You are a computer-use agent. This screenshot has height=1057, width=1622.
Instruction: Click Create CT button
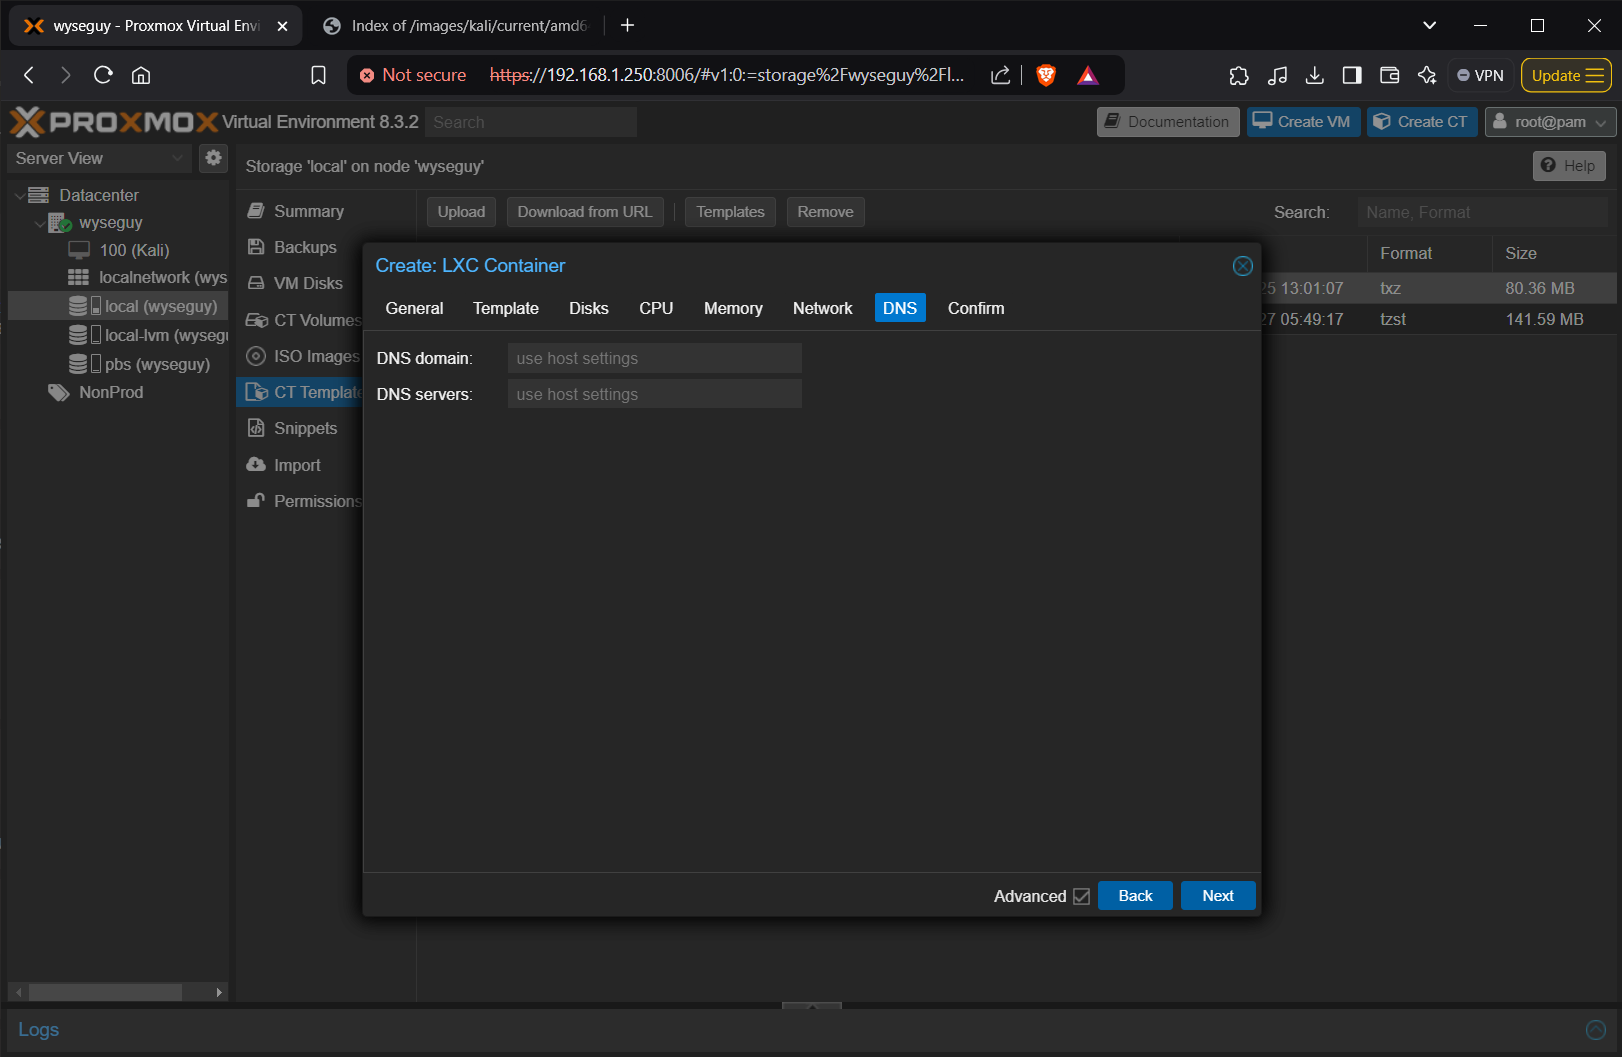pyautogui.click(x=1422, y=122)
